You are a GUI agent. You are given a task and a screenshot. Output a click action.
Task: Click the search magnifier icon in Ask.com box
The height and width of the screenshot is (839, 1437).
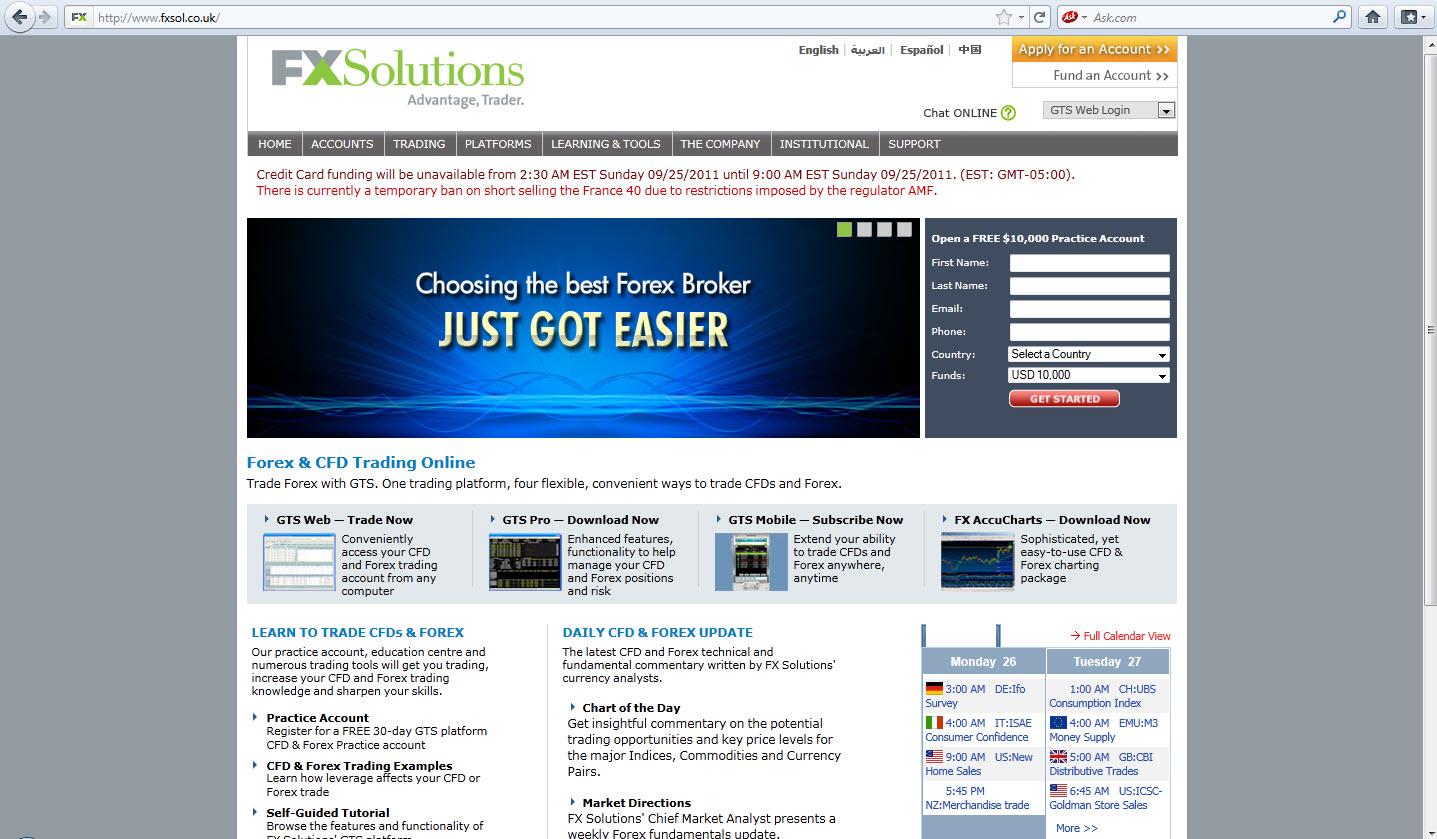point(1340,17)
